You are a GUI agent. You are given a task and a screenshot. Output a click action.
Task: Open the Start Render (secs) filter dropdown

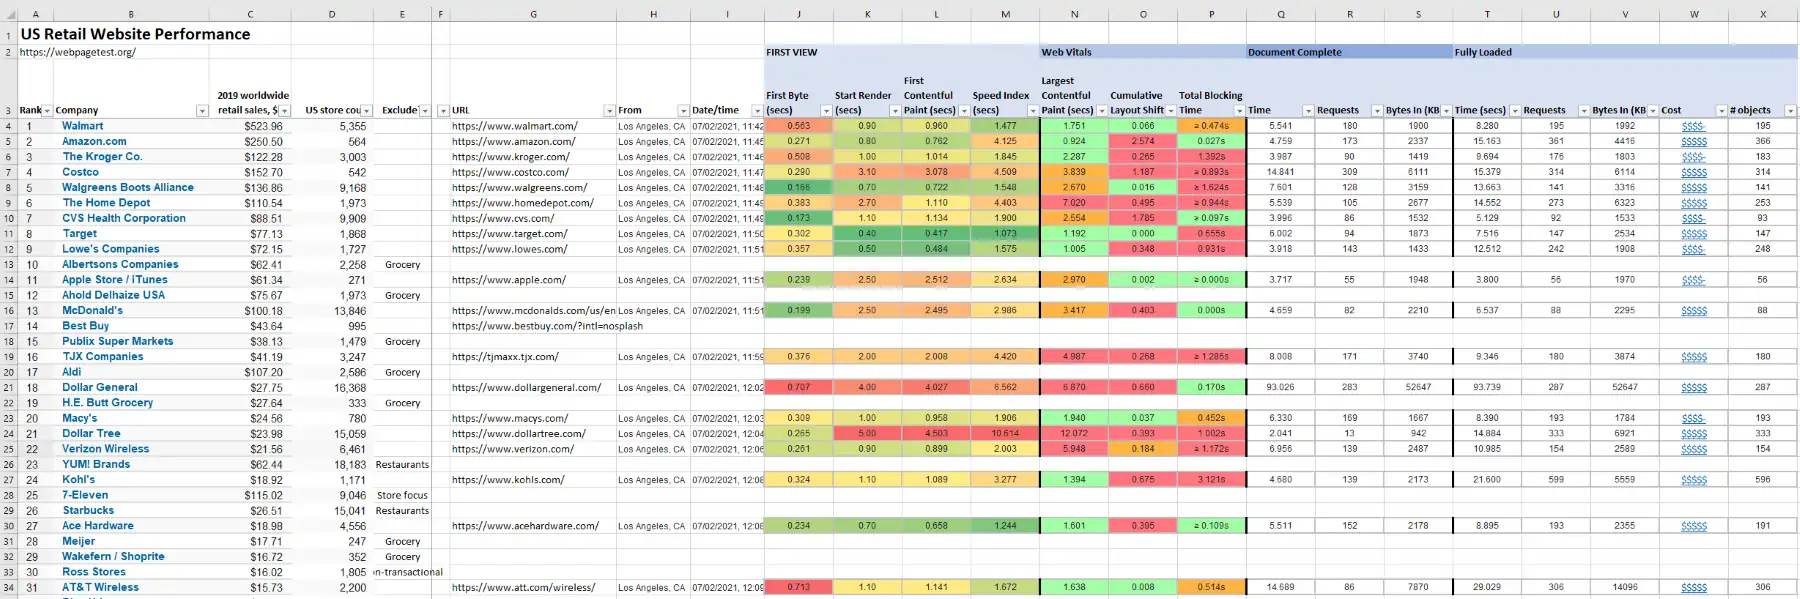pos(895,111)
